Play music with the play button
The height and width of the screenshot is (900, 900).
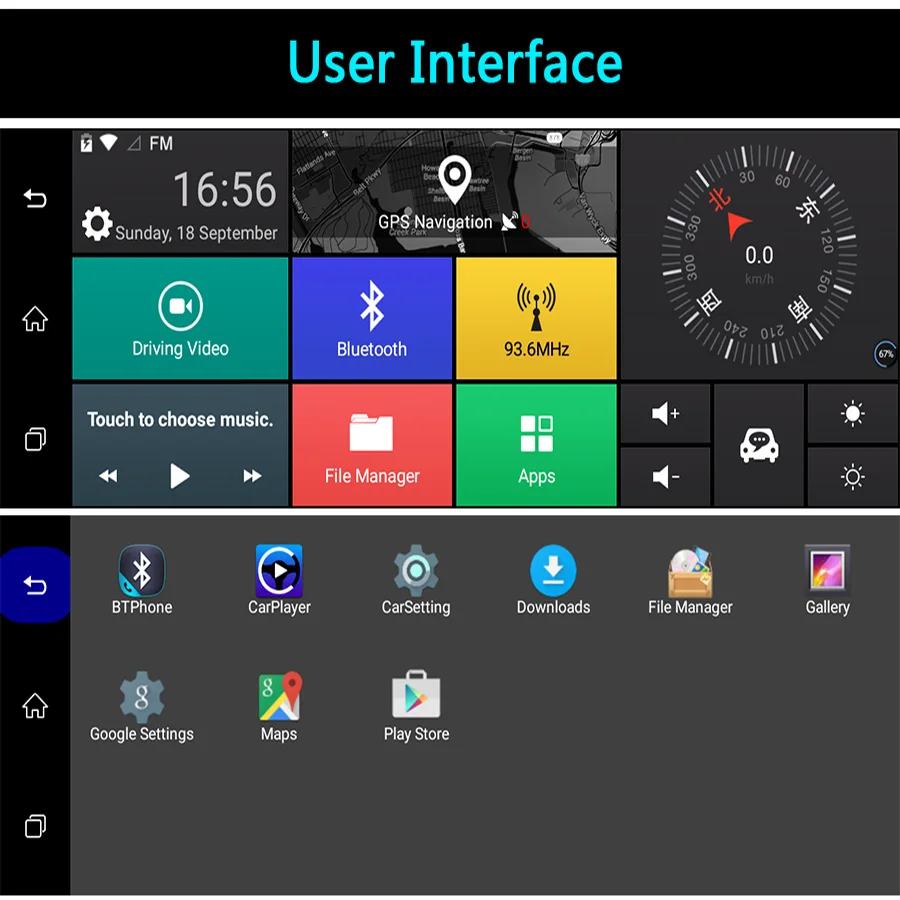point(180,476)
